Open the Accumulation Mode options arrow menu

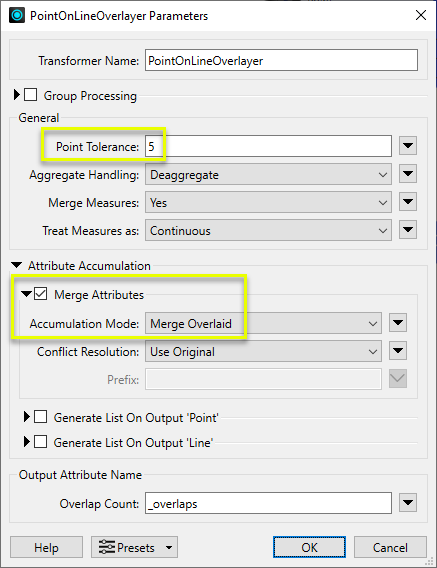tap(398, 323)
